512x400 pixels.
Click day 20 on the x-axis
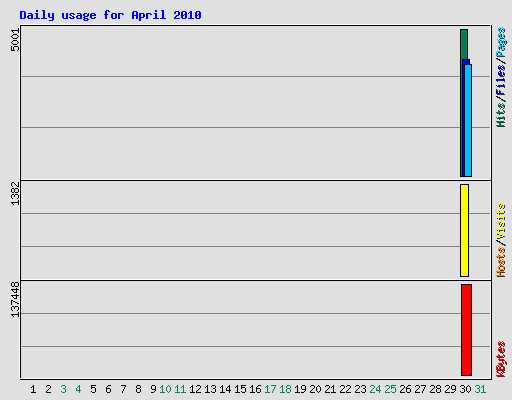[x=315, y=389]
